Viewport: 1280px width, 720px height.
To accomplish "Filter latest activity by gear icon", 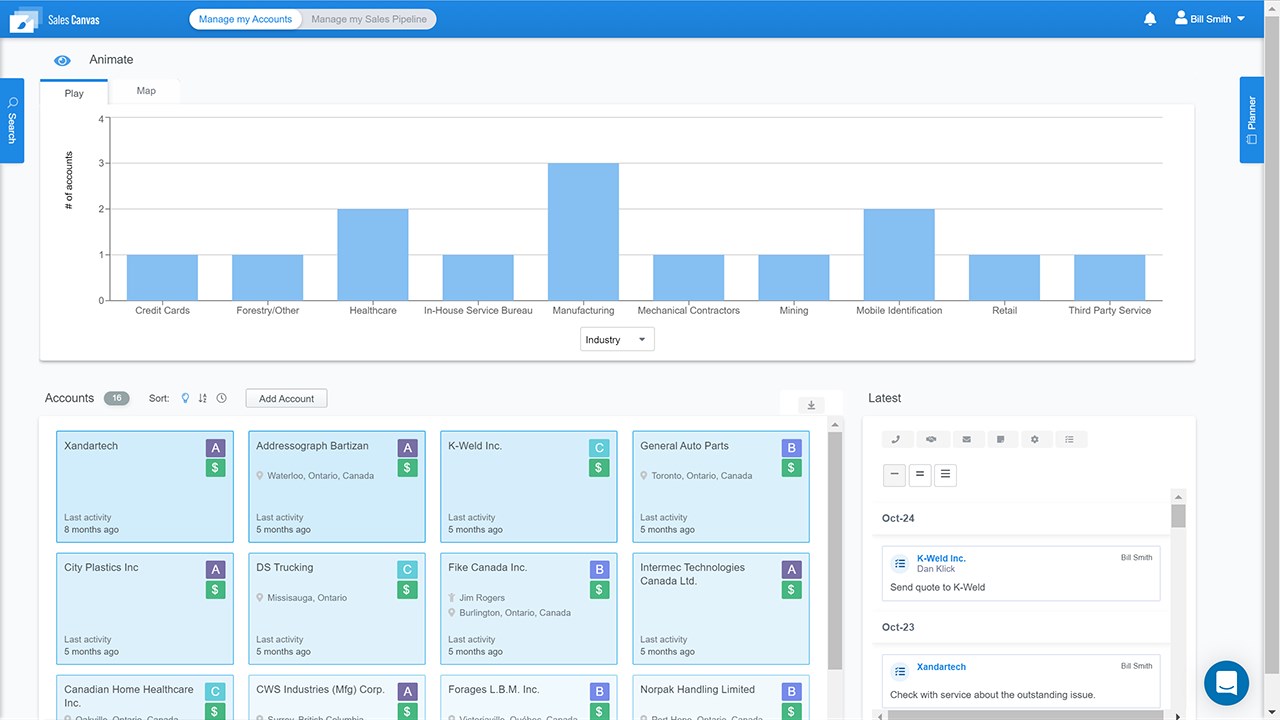I will 1035,439.
